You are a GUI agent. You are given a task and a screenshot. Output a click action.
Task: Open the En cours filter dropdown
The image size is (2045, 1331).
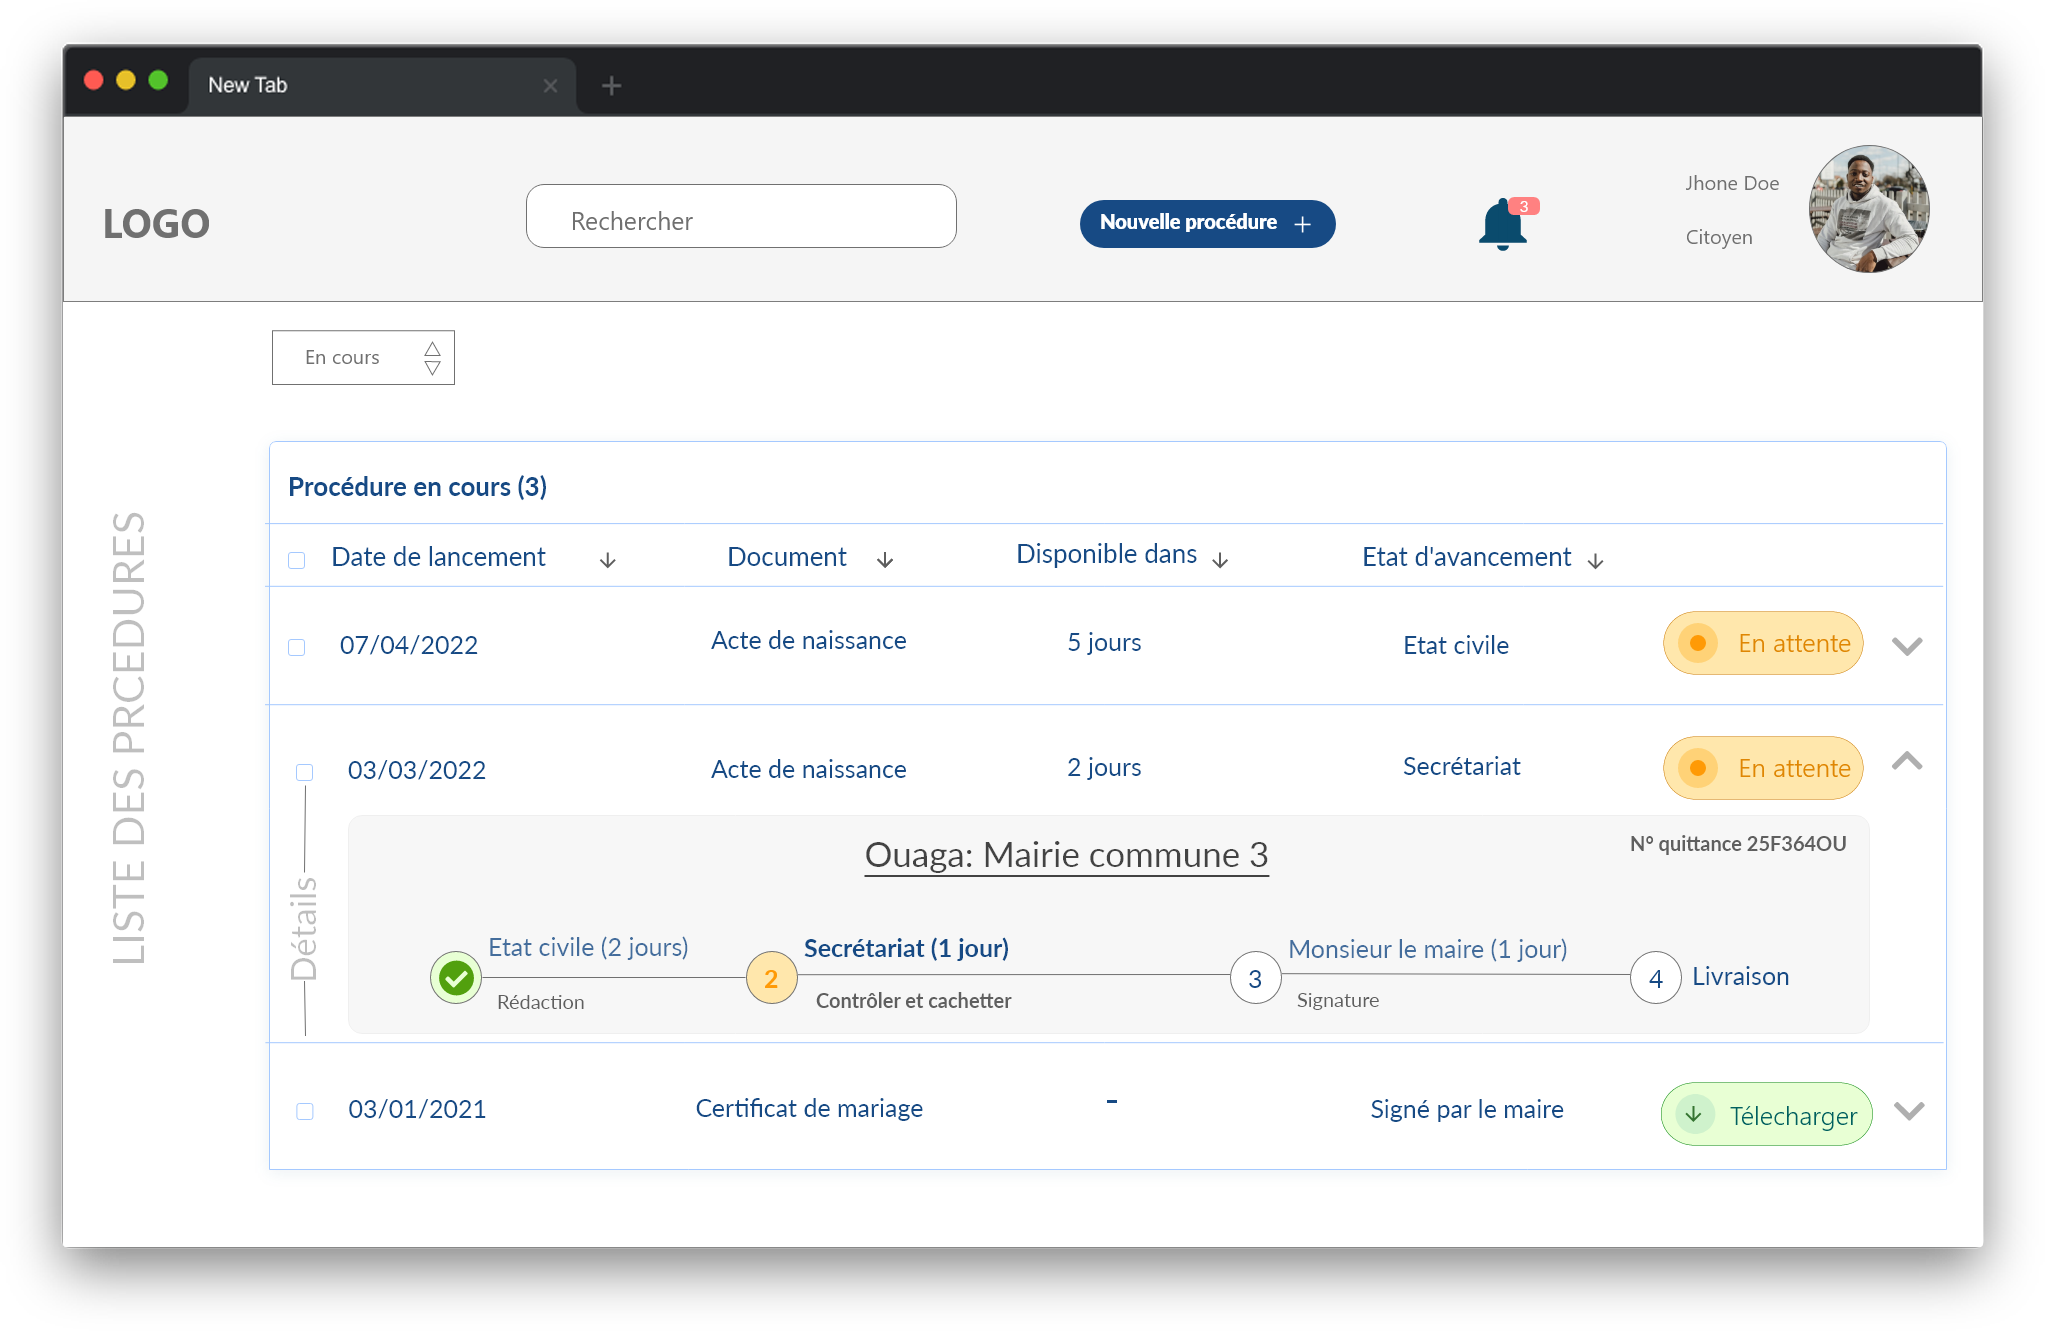pos(363,357)
